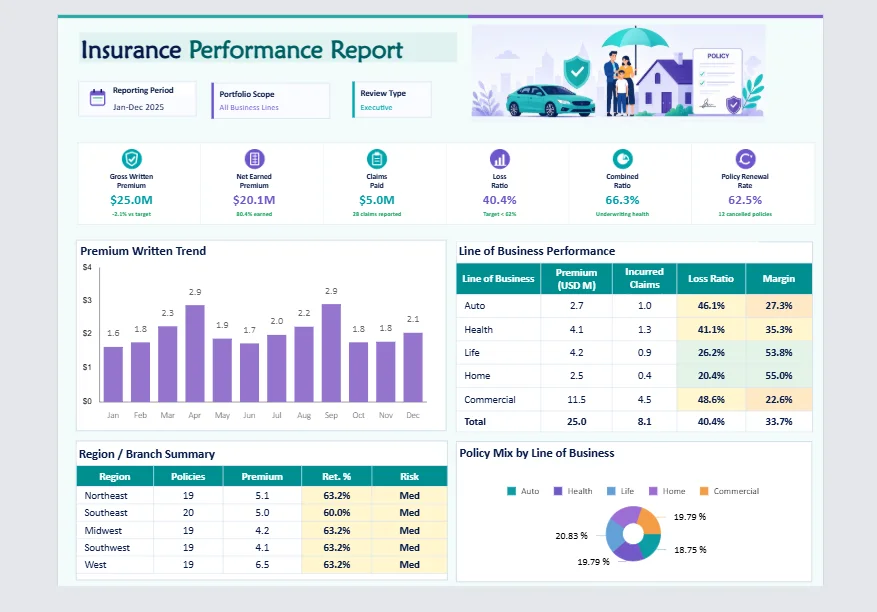Click the Premium Written Trend heading
This screenshot has height=612, width=877.
click(x=143, y=251)
